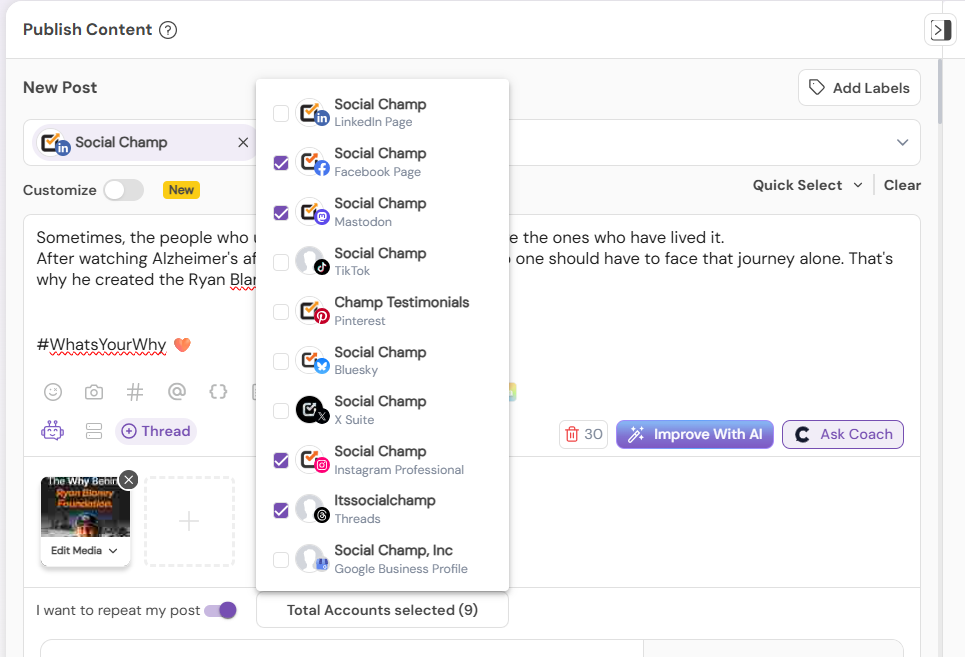Select the Google Business Profile label
This screenshot has width=965, height=657.
coord(401,568)
